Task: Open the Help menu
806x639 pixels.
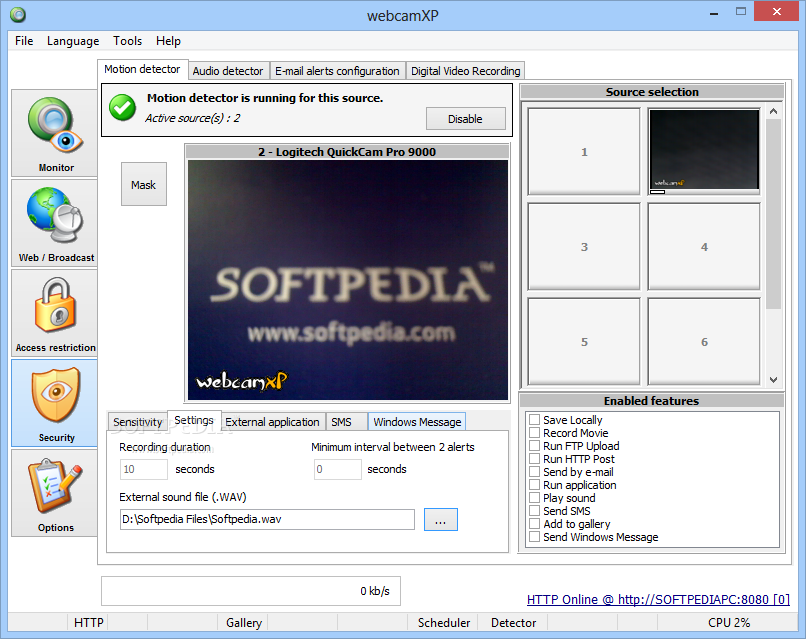Action: [168, 41]
